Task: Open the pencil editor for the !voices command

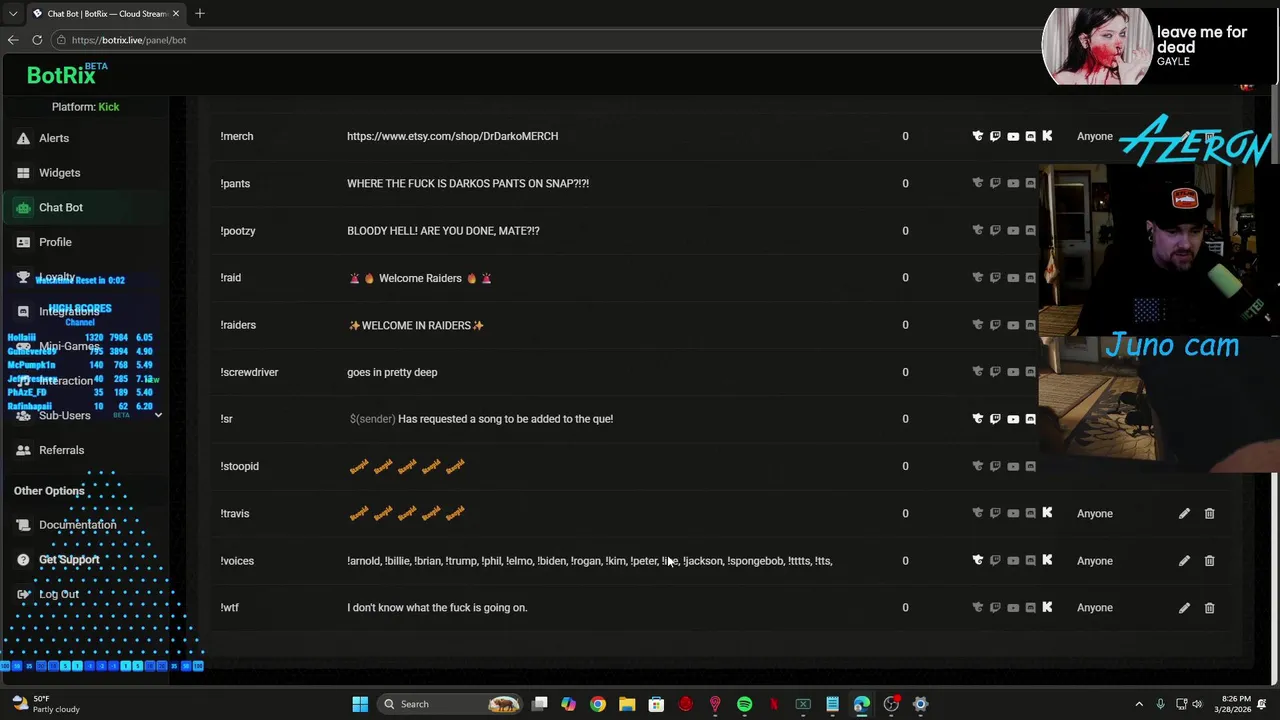Action: pyautogui.click(x=1184, y=560)
